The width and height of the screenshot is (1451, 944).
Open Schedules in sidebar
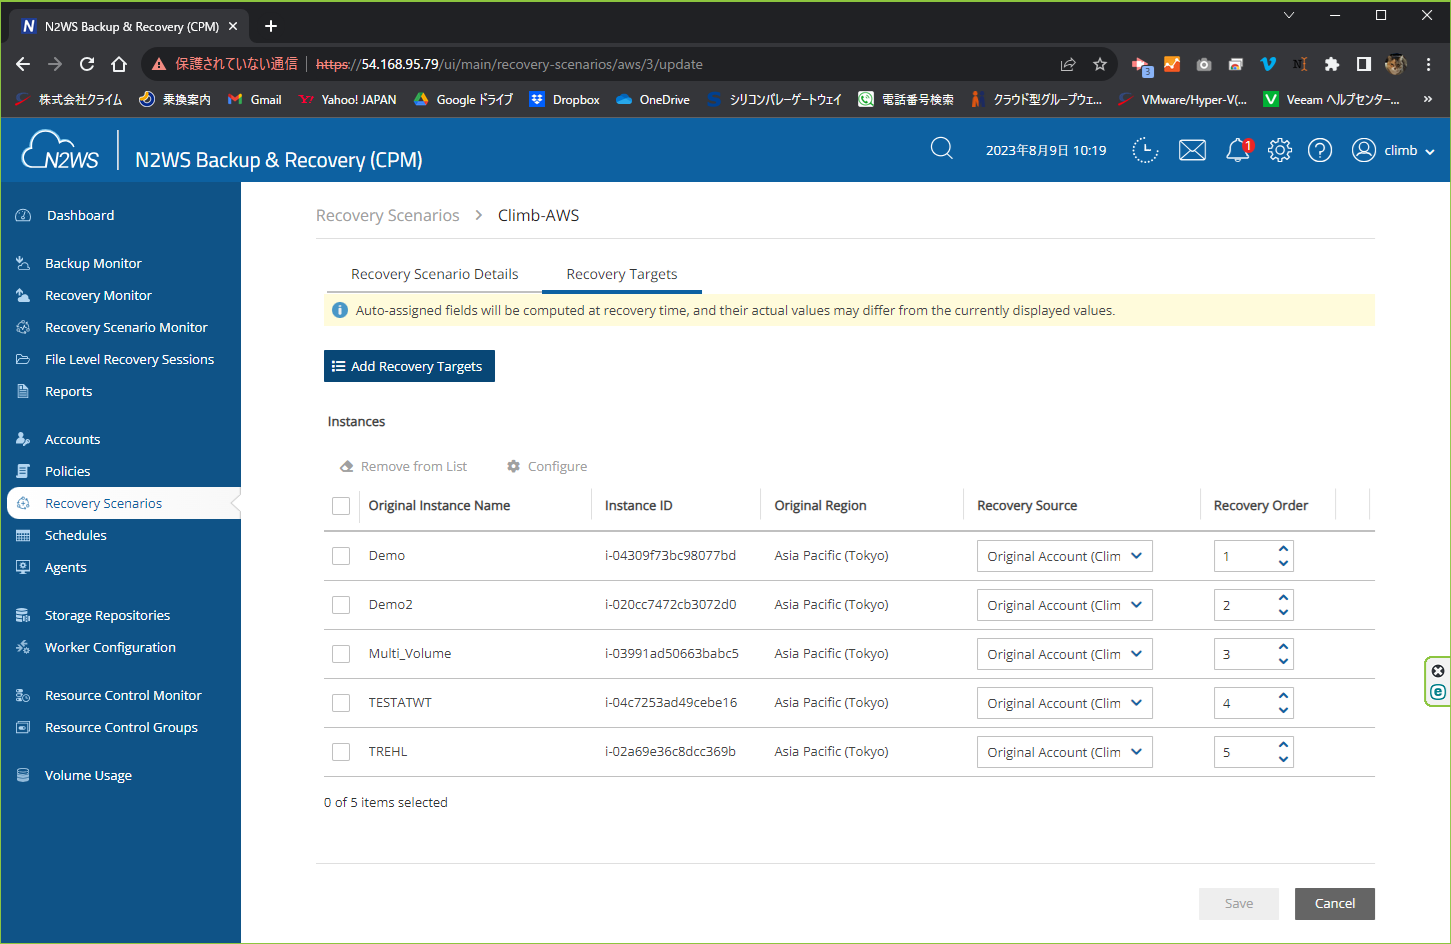pos(75,535)
